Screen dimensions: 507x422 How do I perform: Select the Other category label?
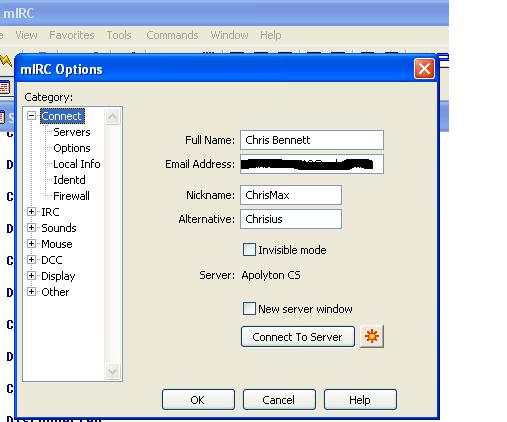[55, 292]
